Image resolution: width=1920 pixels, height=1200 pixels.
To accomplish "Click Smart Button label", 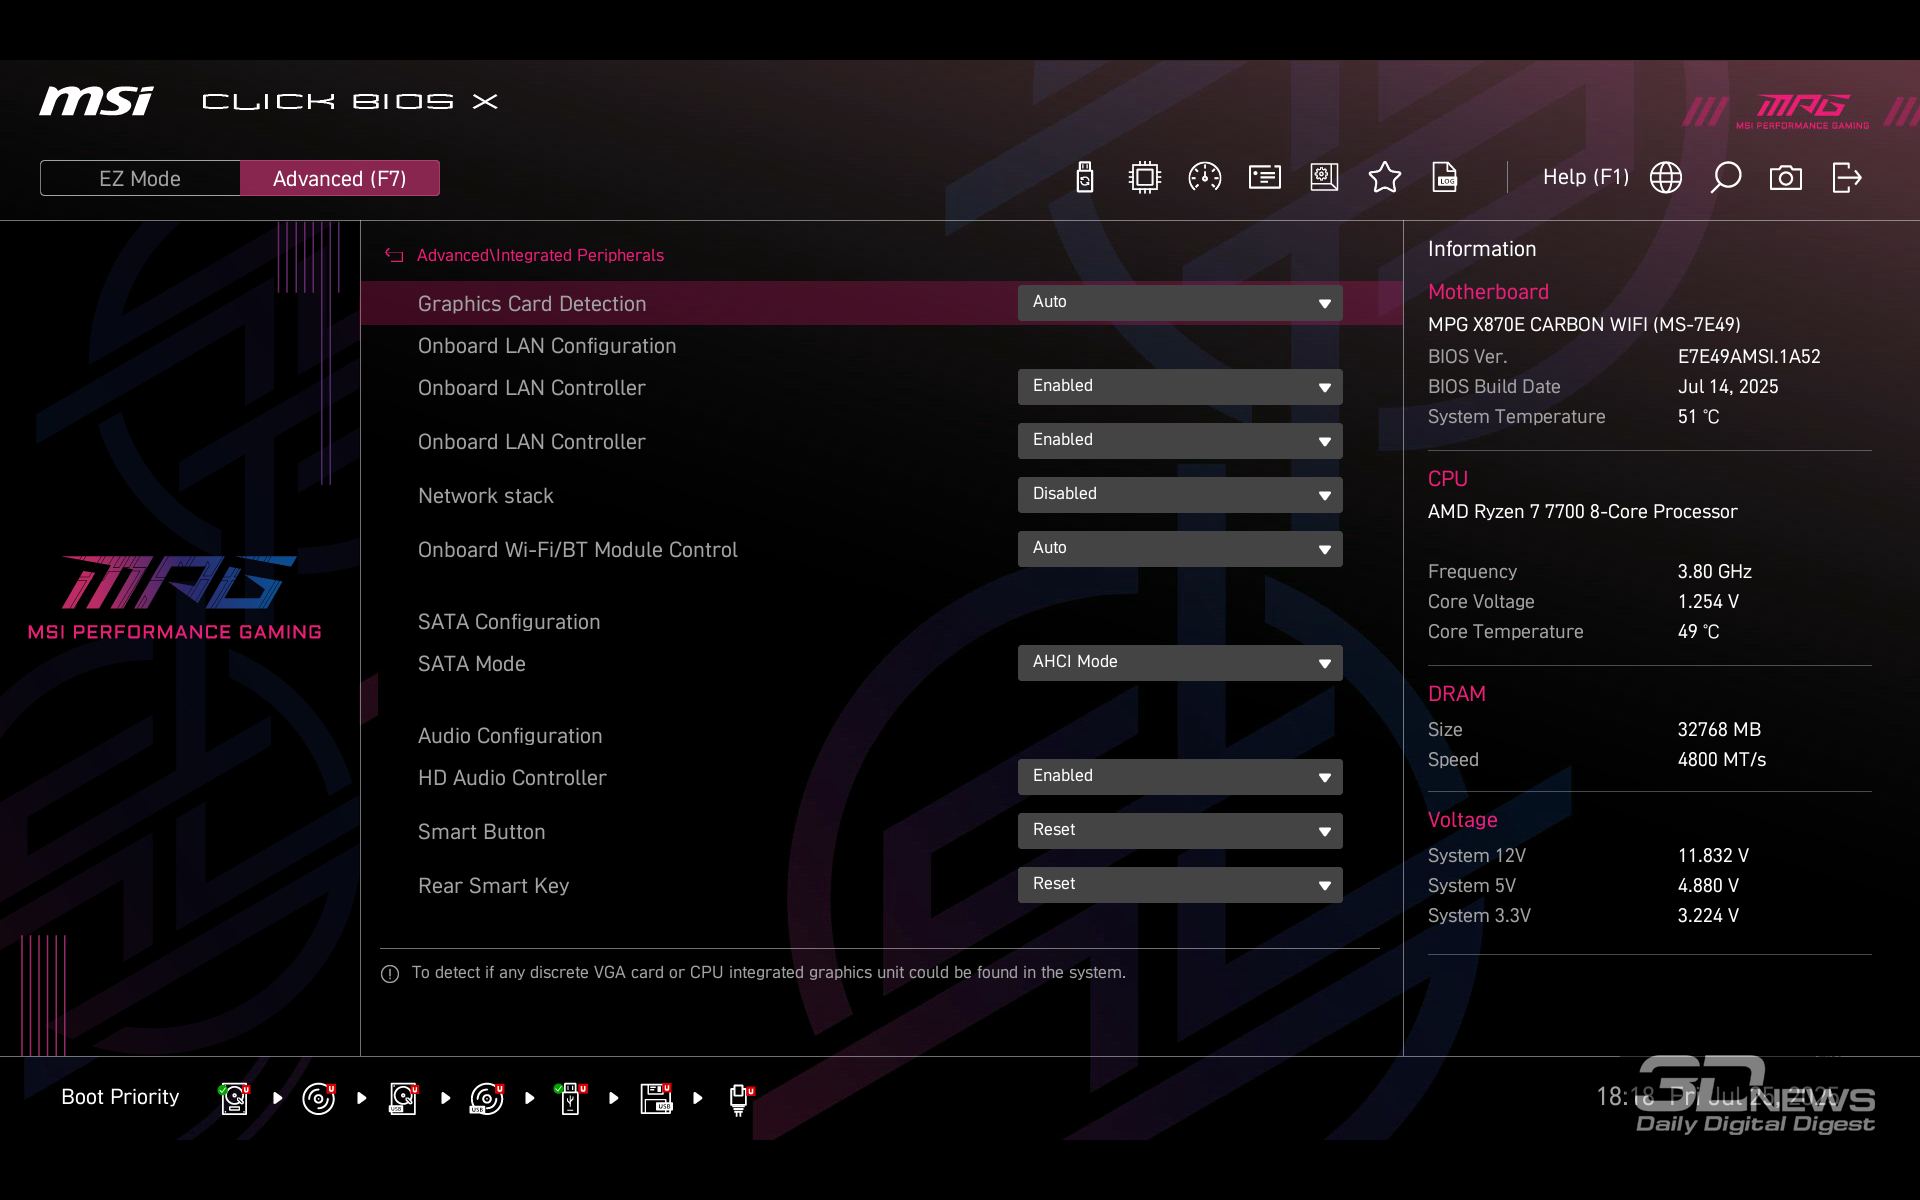I will tap(481, 832).
